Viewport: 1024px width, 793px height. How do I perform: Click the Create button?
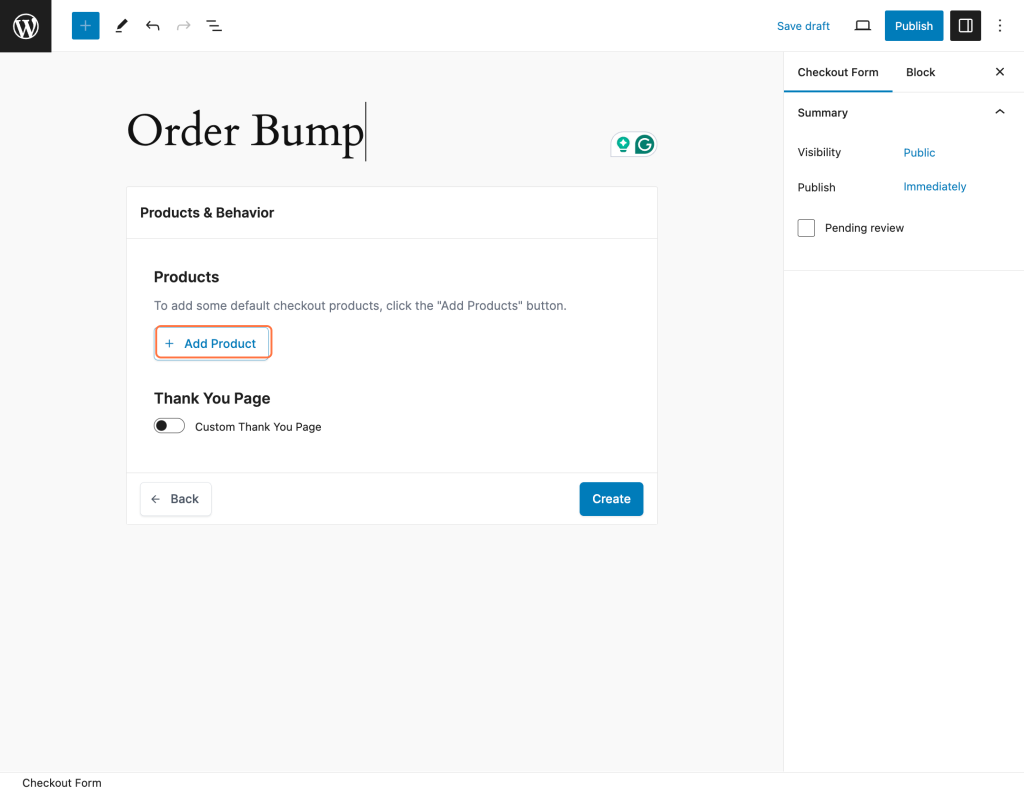click(x=611, y=498)
